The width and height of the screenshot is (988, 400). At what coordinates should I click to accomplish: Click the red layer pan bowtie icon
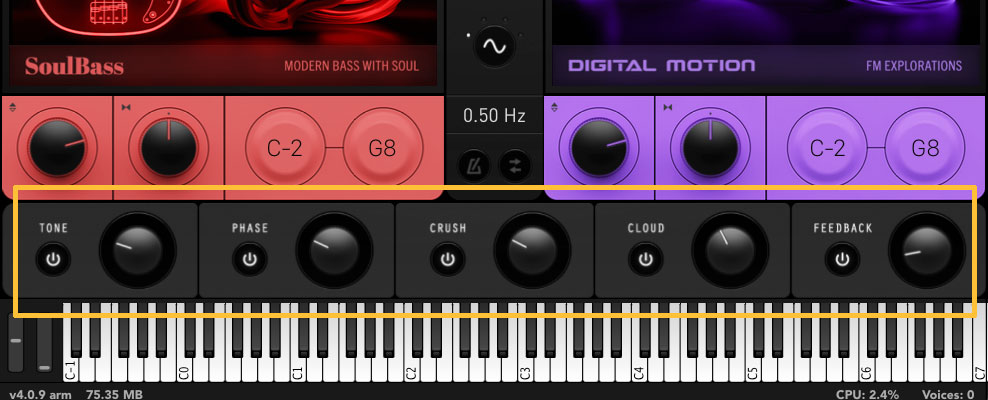tap(125, 108)
